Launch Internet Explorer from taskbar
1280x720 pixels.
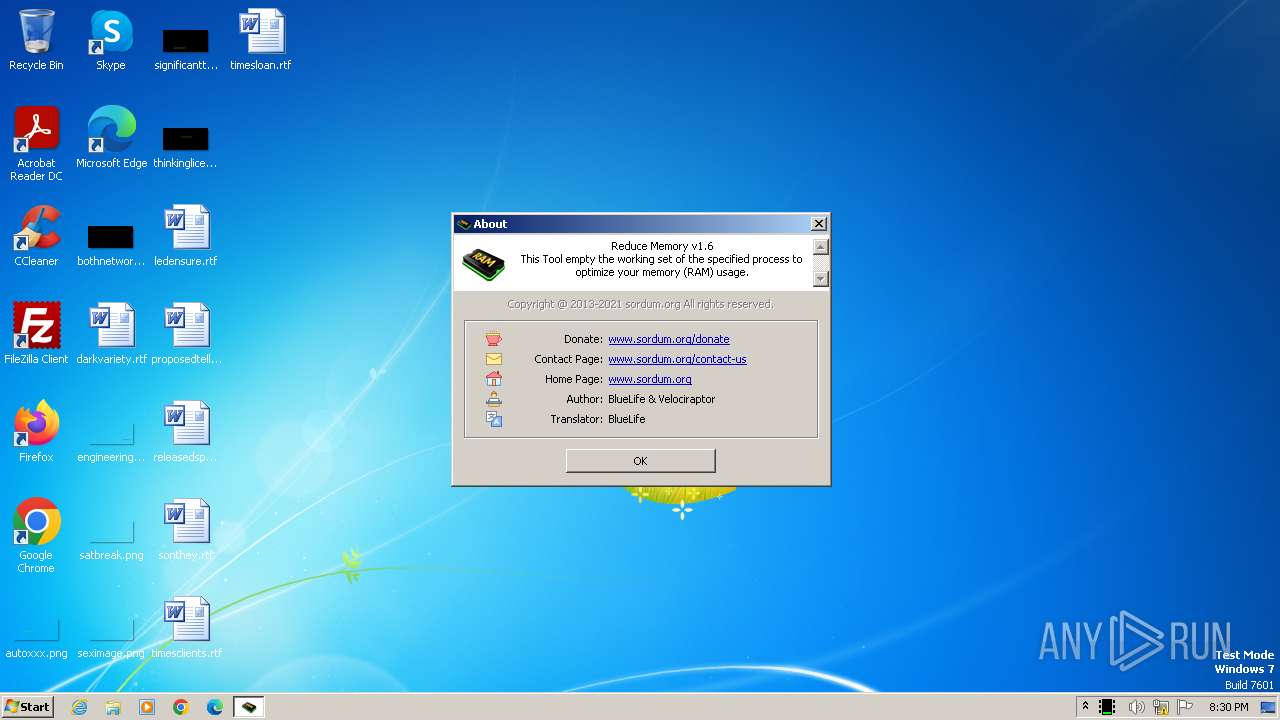click(x=79, y=707)
